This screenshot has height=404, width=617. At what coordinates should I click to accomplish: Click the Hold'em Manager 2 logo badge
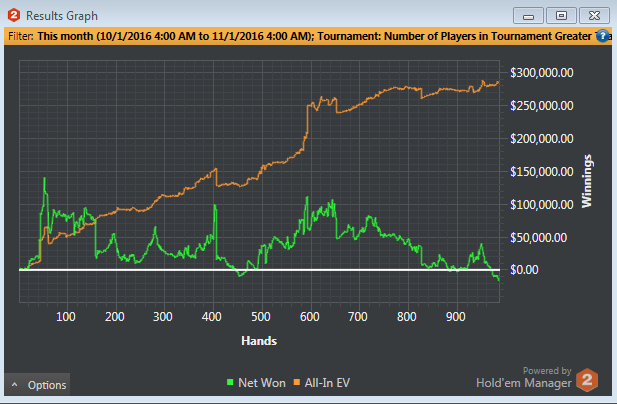587,380
